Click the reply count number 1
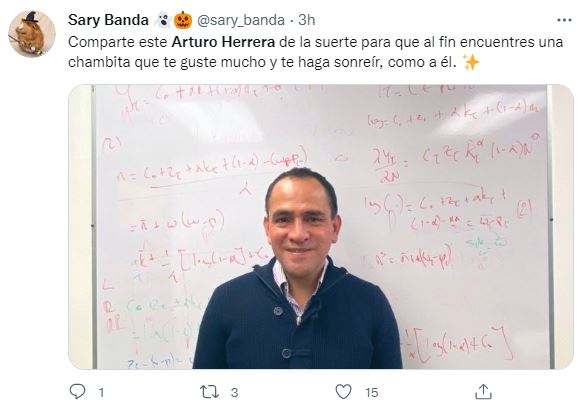The height and width of the screenshot is (412, 588). (101, 393)
